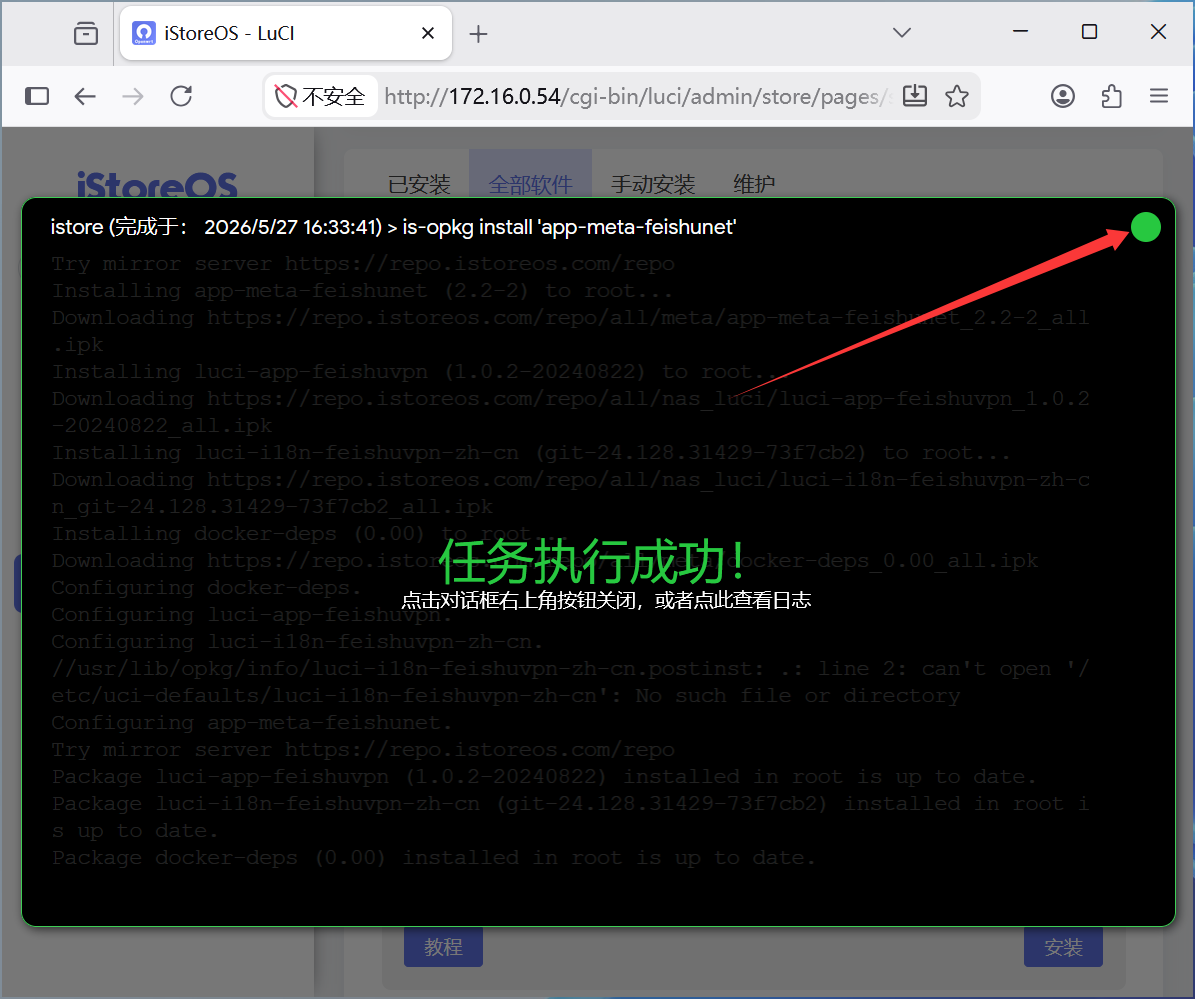The image size is (1195, 999).
Task: Open the account profile icon
Action: coord(1062,96)
